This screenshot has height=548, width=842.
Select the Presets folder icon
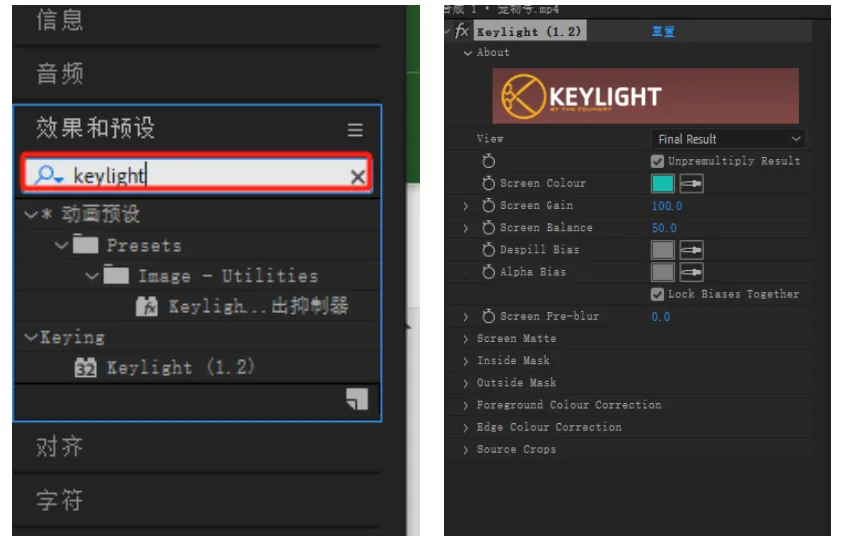(85, 244)
